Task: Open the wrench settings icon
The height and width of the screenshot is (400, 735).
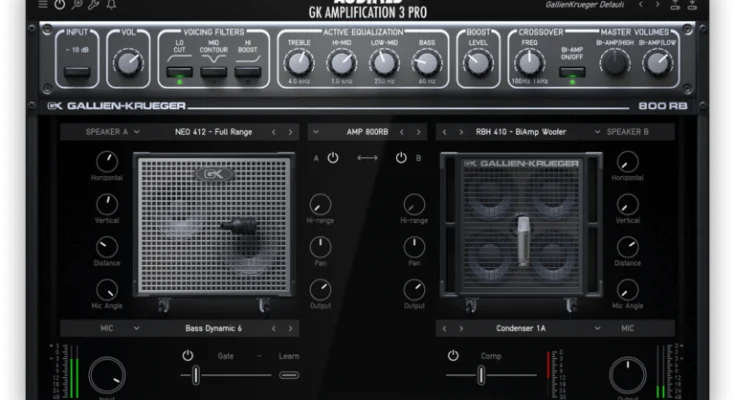Action: pyautogui.click(x=94, y=5)
